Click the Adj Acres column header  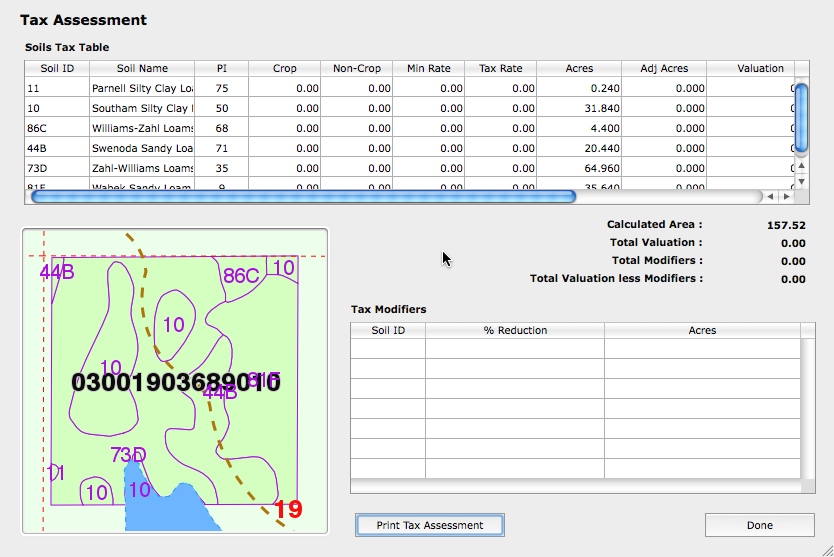664,68
